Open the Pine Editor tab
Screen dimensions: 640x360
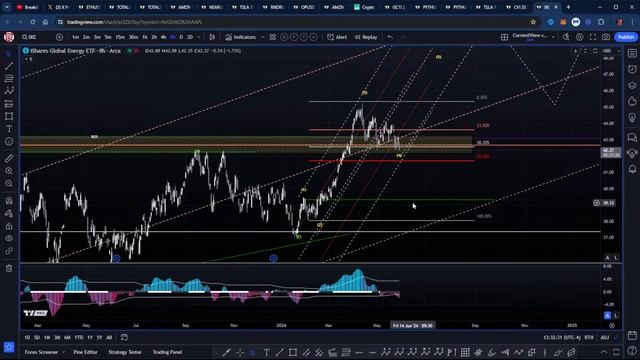tap(85, 352)
